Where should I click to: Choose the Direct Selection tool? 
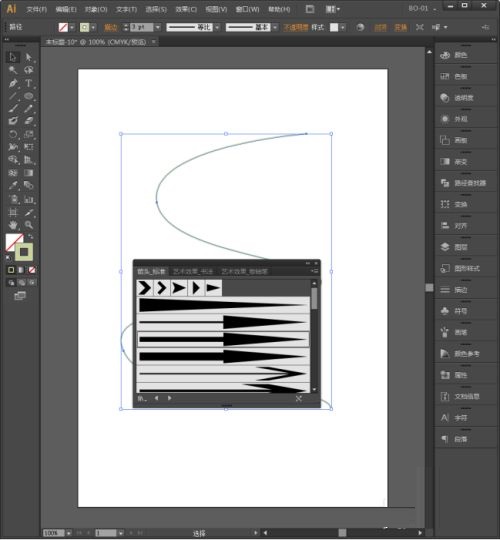point(29,57)
